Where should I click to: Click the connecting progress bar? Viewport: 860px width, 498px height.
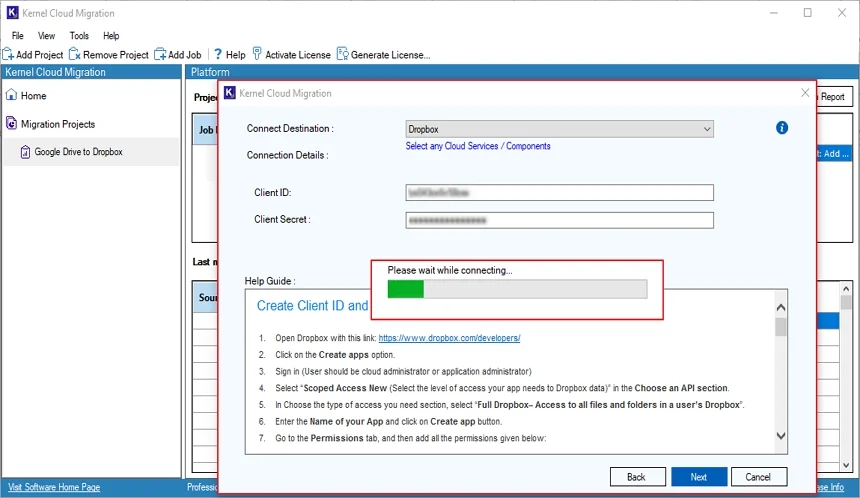517,289
